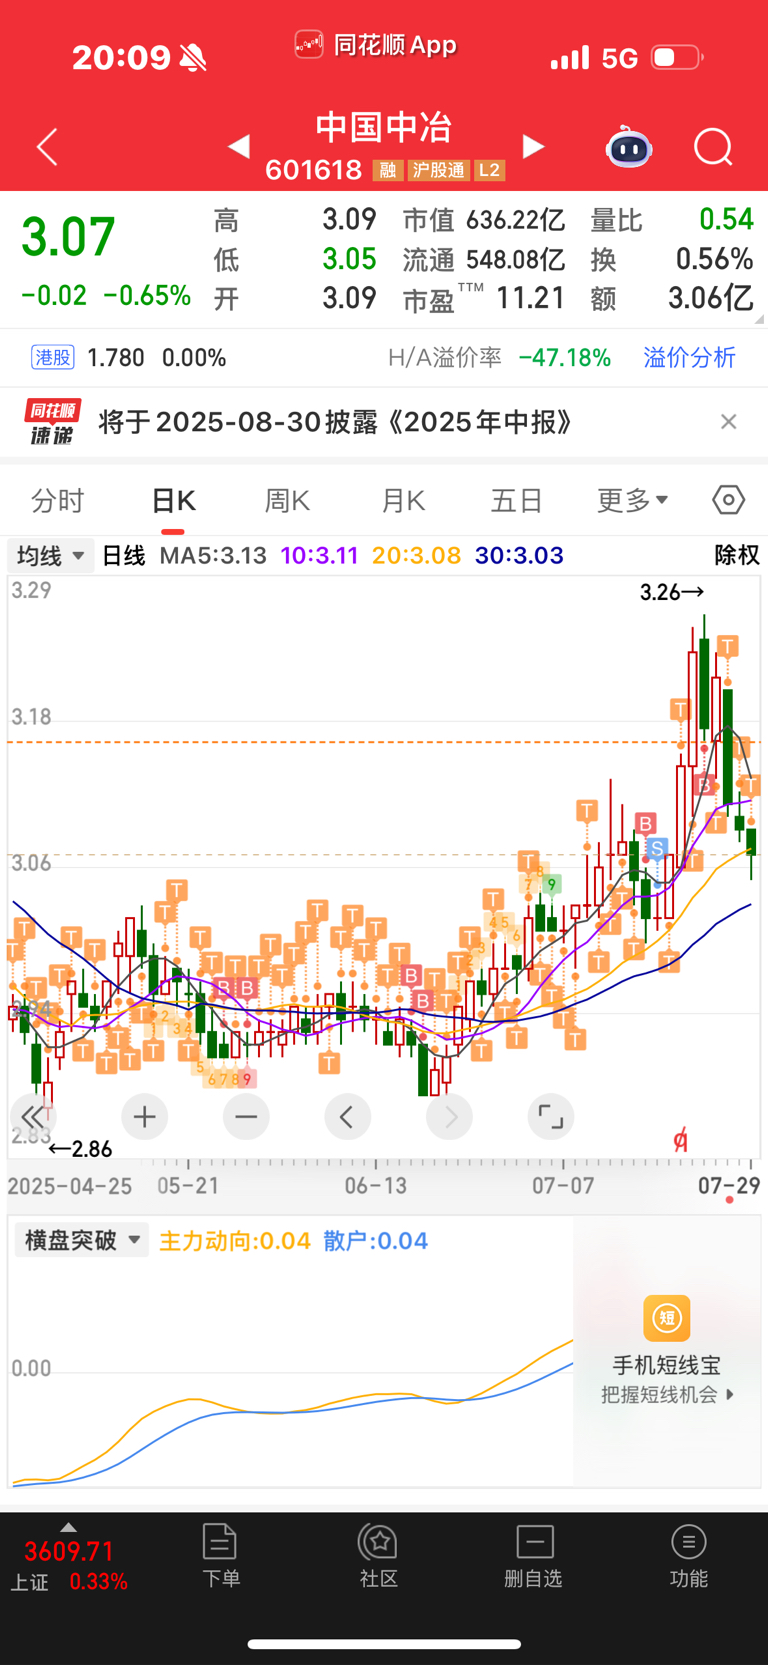Open the 社区 community tab
Screen dimensions: 769x1665
click(x=379, y=1555)
